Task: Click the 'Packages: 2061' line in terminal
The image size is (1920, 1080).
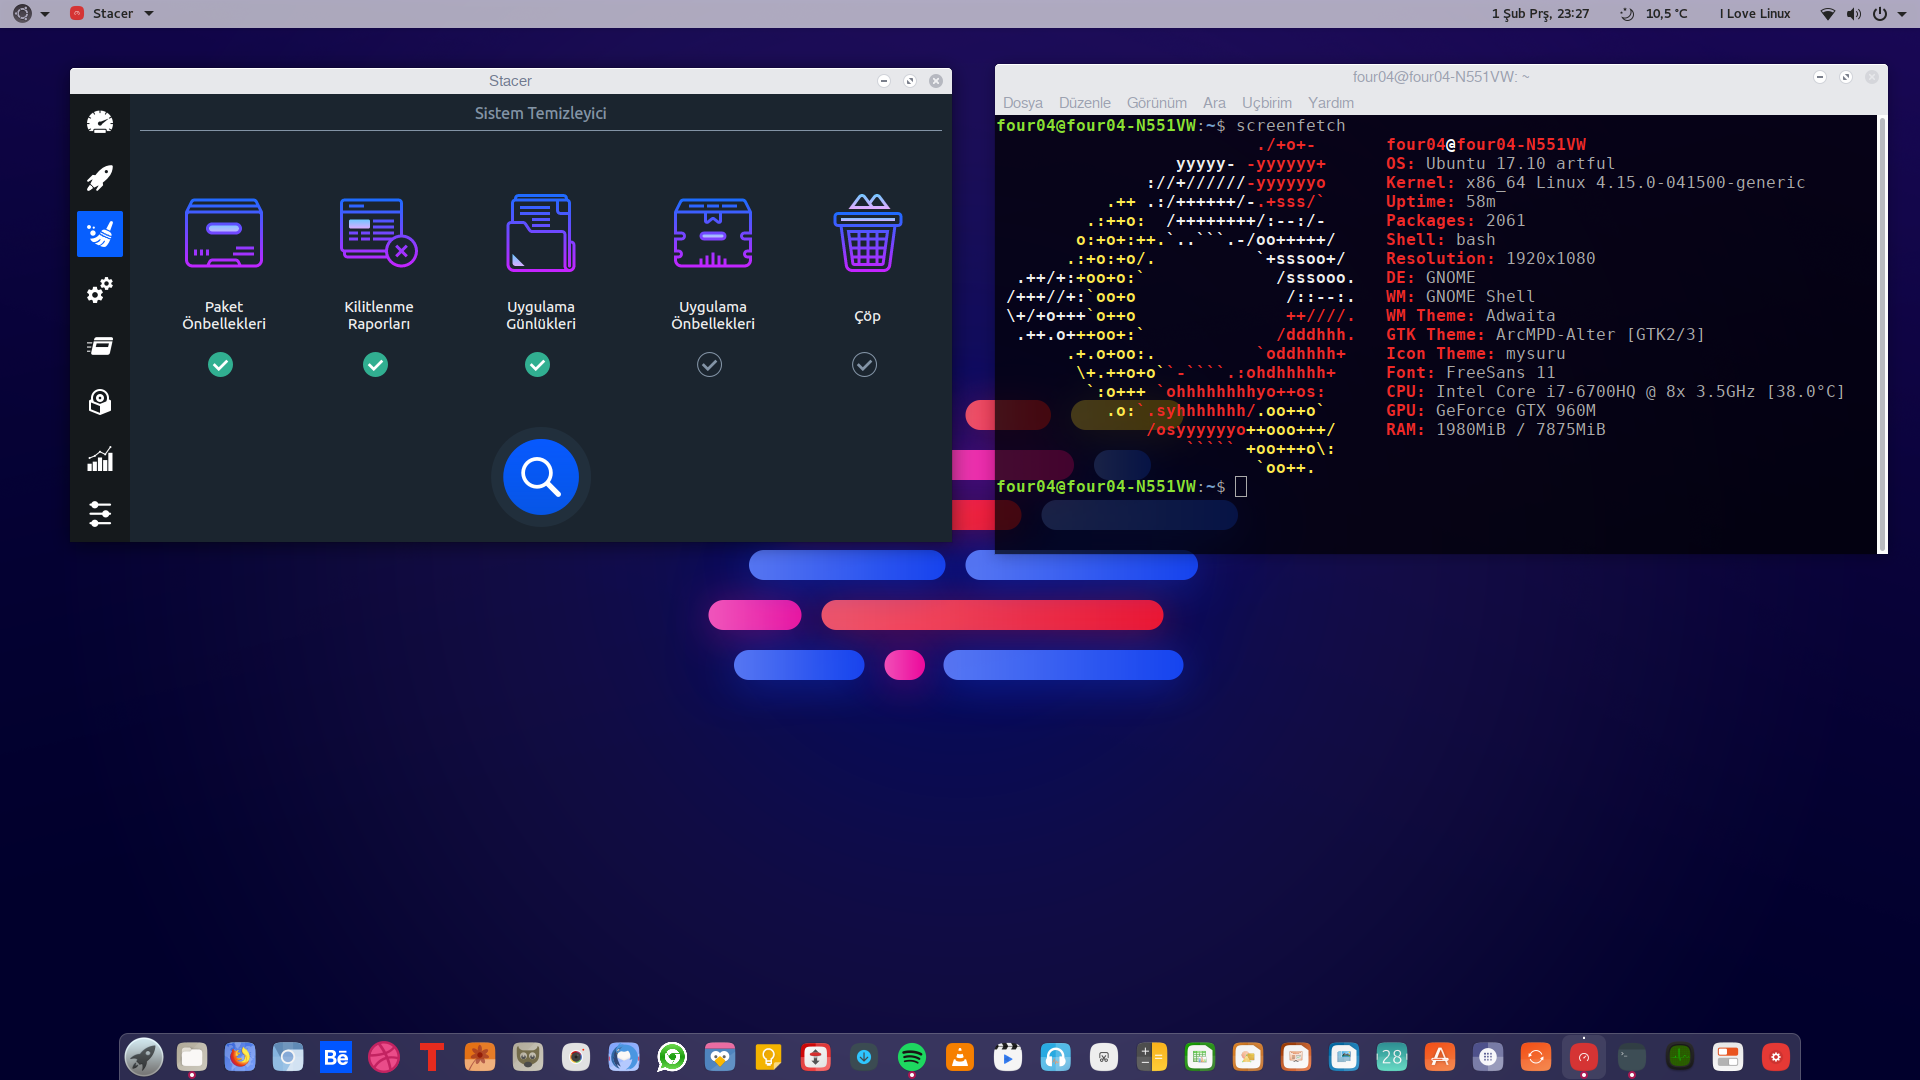Action: tap(1456, 221)
